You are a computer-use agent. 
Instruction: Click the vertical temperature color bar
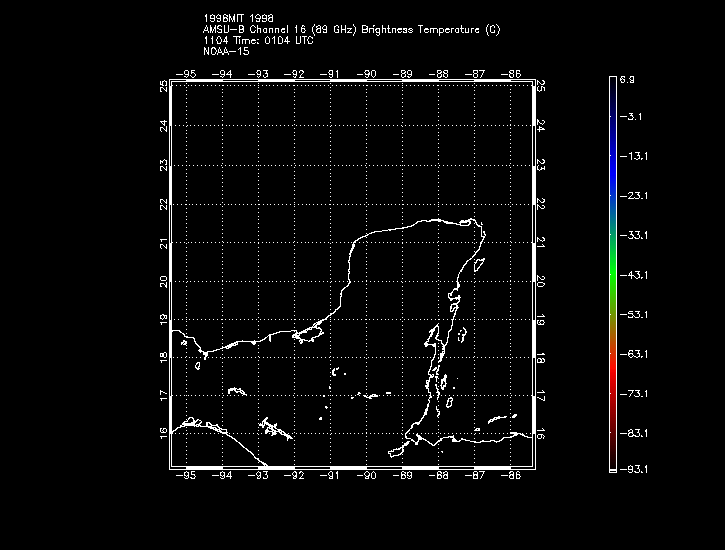click(611, 272)
